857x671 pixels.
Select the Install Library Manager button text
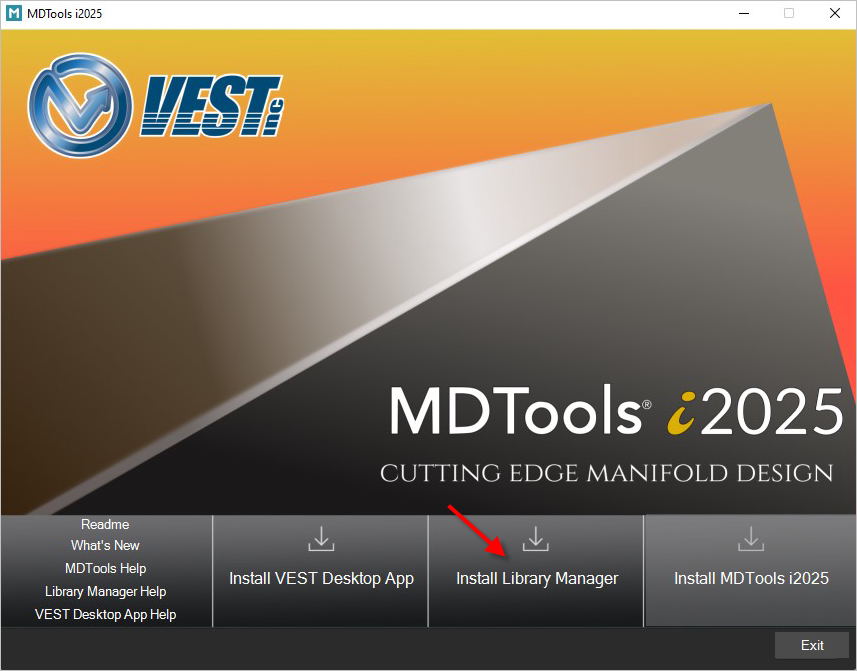(537, 578)
